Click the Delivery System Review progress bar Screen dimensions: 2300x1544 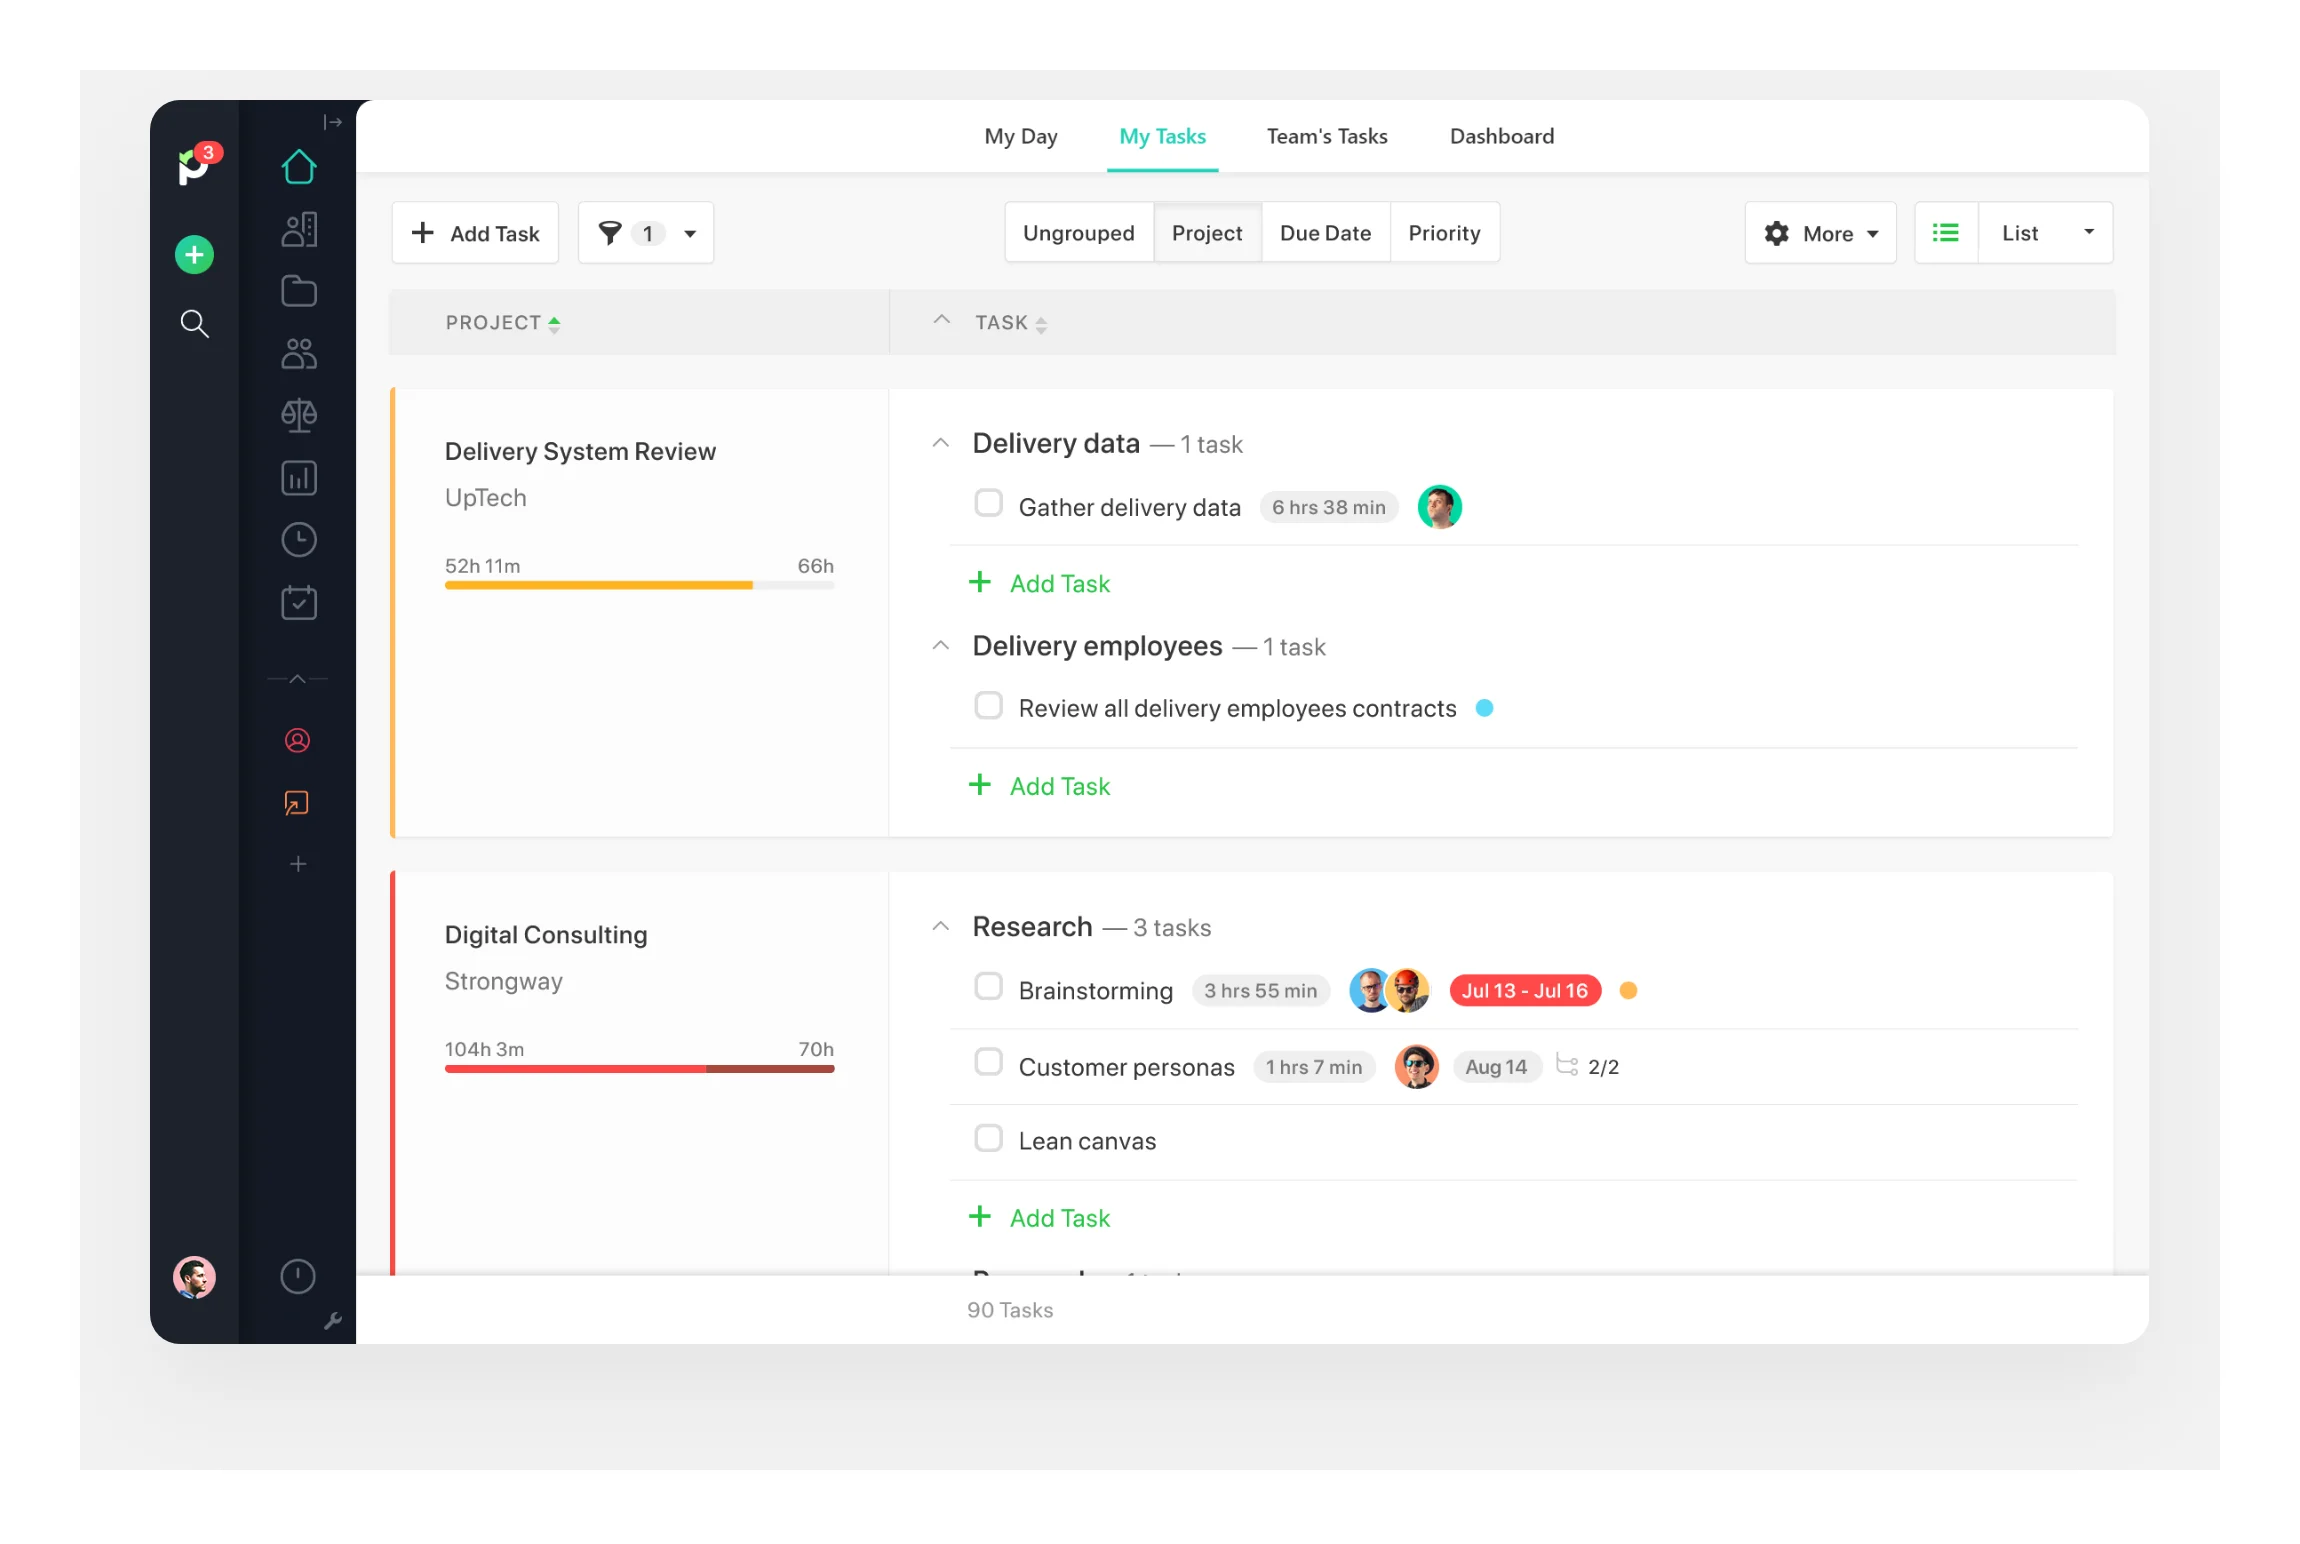(x=639, y=585)
